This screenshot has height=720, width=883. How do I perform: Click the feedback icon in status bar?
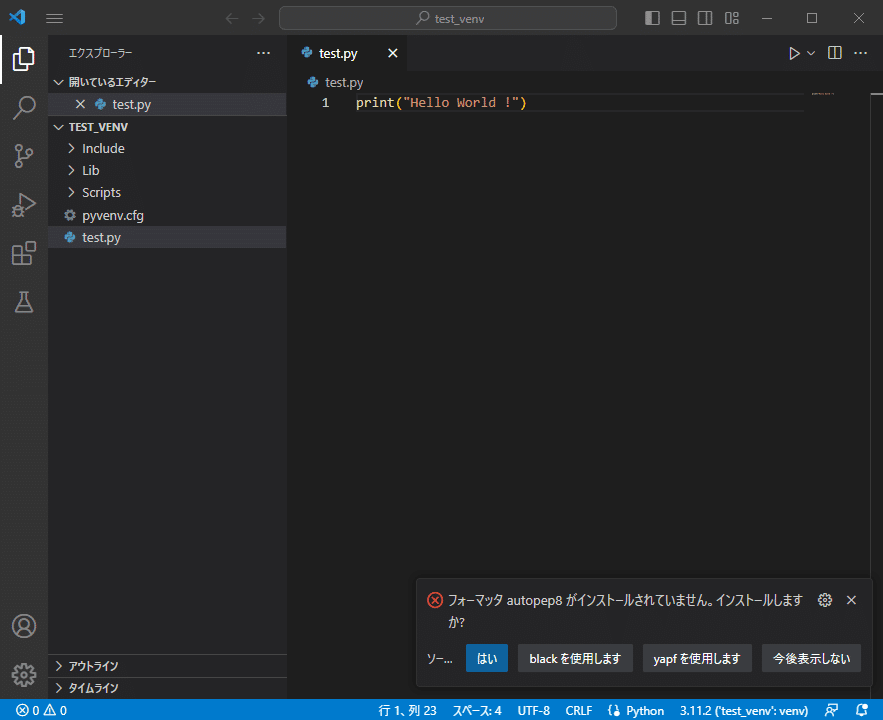[831, 710]
